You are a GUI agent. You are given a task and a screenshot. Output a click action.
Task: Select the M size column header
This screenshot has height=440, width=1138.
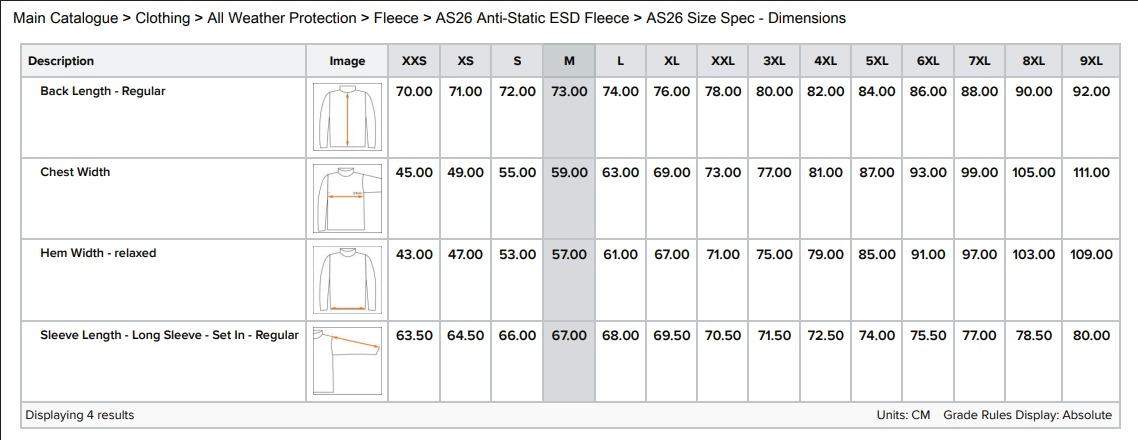pos(569,61)
